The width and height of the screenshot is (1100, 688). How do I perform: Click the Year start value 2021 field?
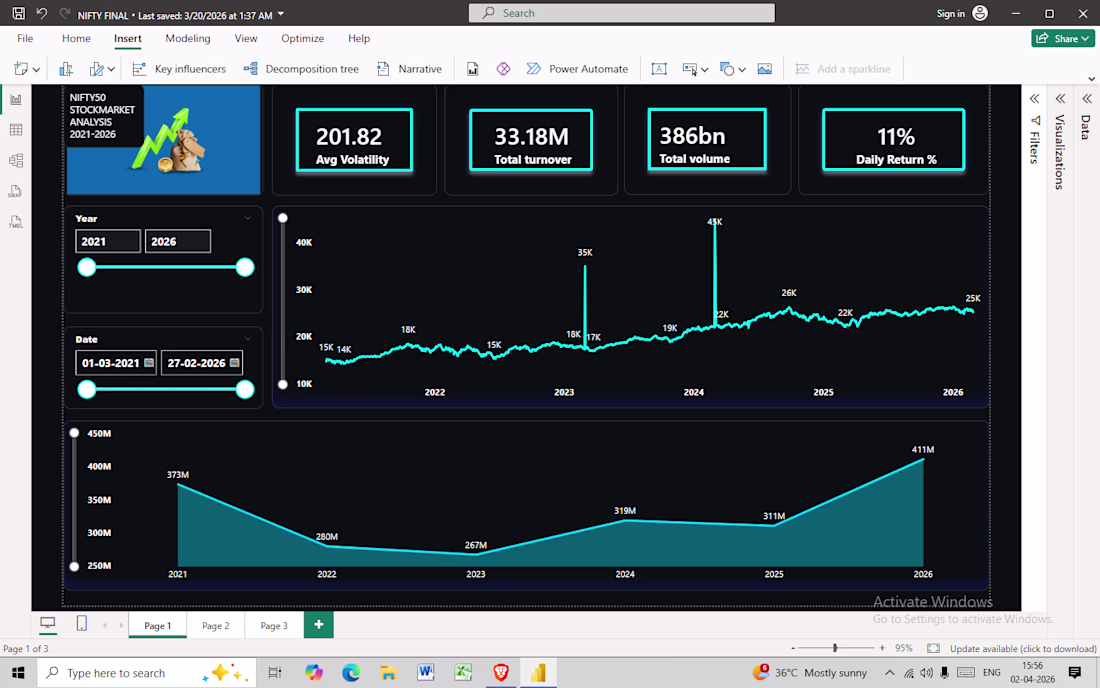tap(108, 241)
